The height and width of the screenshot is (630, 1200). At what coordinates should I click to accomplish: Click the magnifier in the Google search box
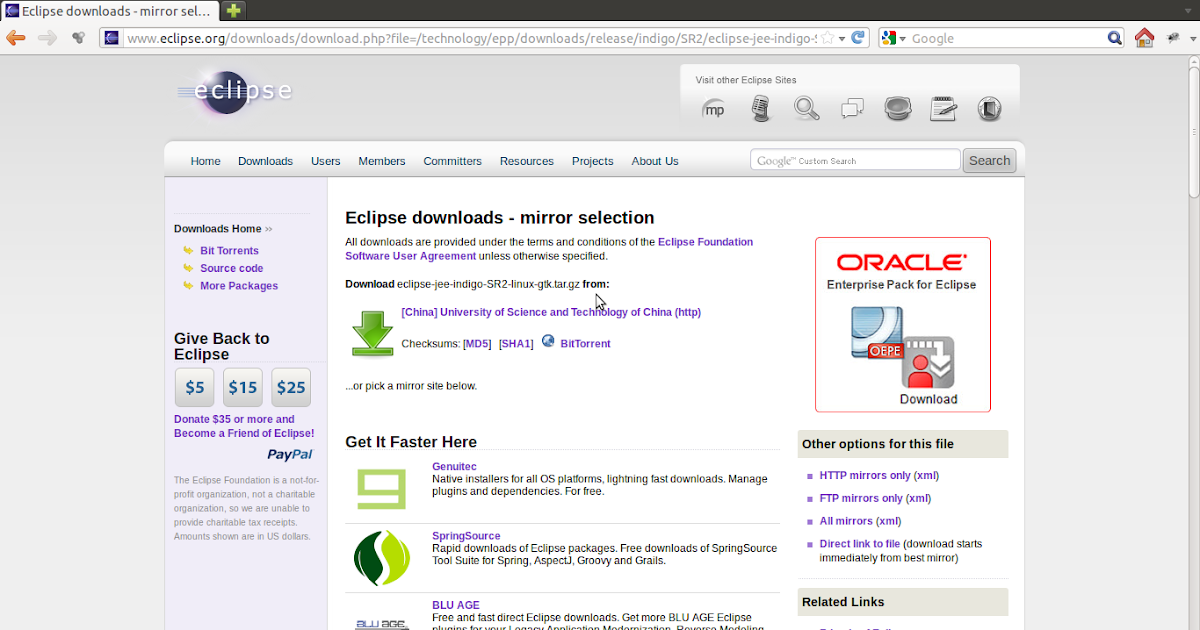click(x=1115, y=38)
